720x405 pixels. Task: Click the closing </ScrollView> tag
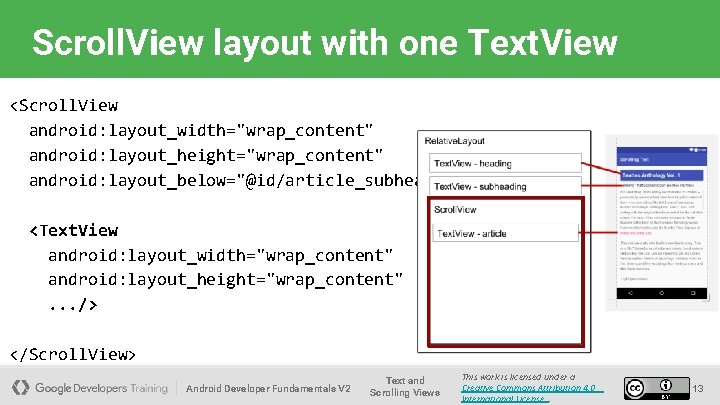tap(73, 354)
